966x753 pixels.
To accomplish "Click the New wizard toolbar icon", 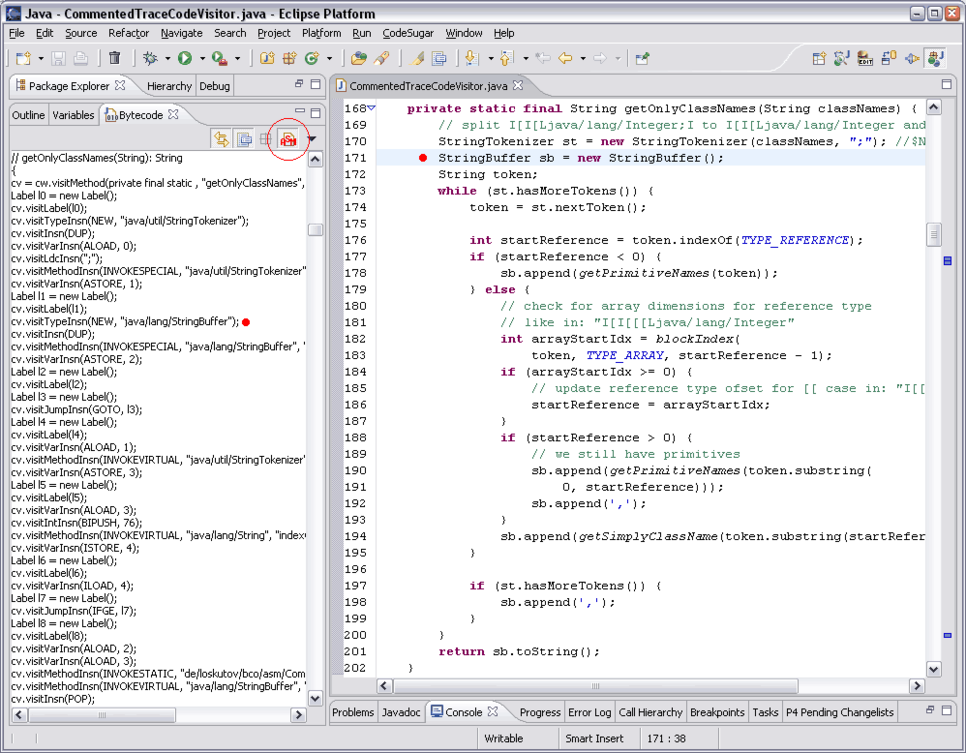I will coord(23,59).
